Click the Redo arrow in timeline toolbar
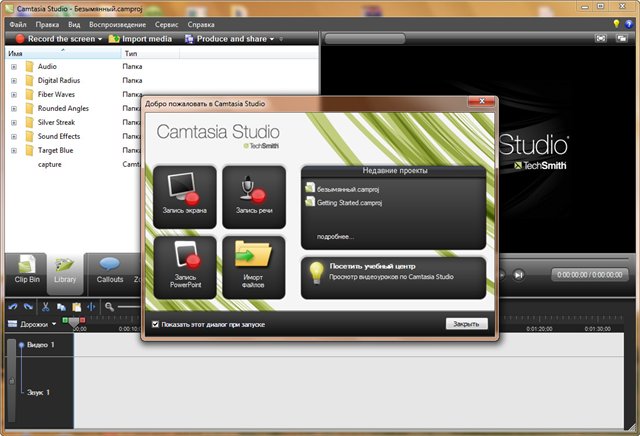640x436 pixels. pyautogui.click(x=28, y=307)
